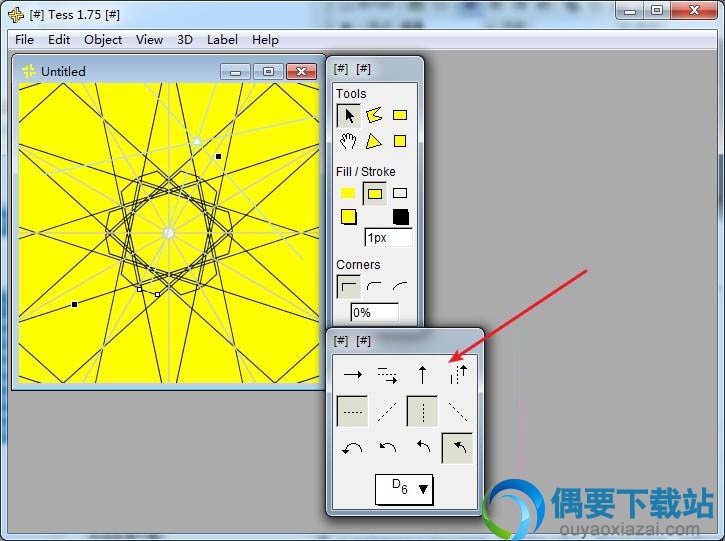Open the Help menu
Screen dimensions: 725x541
pyautogui.click(x=265, y=40)
